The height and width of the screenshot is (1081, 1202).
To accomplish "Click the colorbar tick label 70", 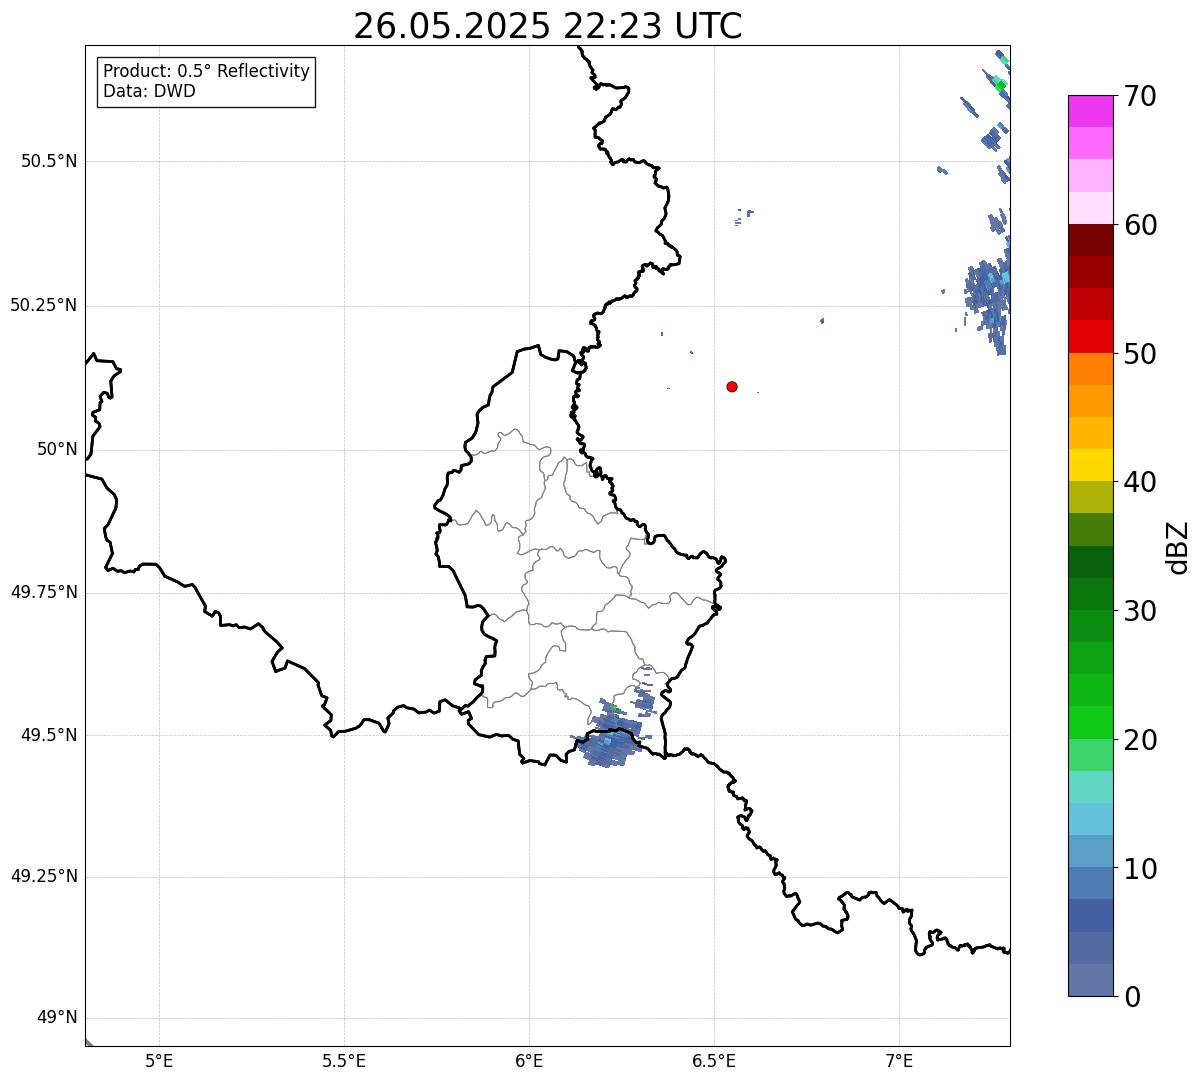I will [x=1141, y=97].
